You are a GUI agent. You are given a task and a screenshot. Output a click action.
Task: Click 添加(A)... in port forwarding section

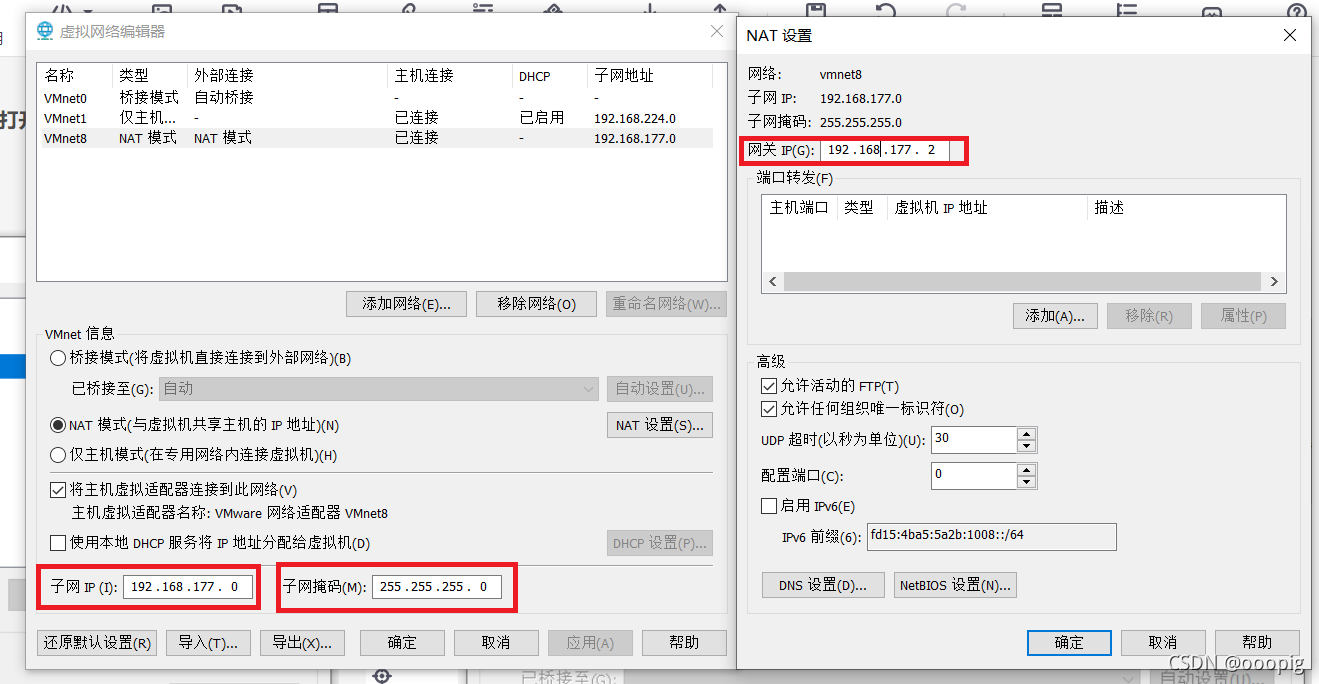tap(1055, 316)
